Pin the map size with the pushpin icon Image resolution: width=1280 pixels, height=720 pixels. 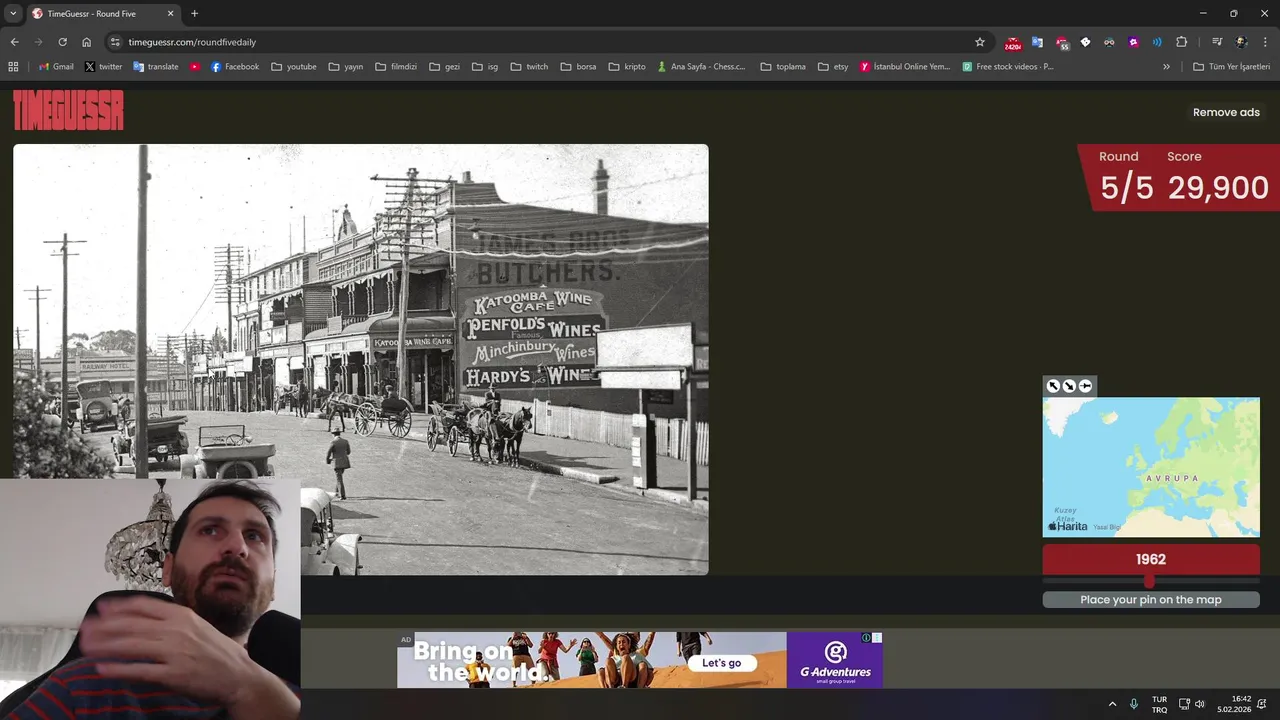click(x=1085, y=386)
